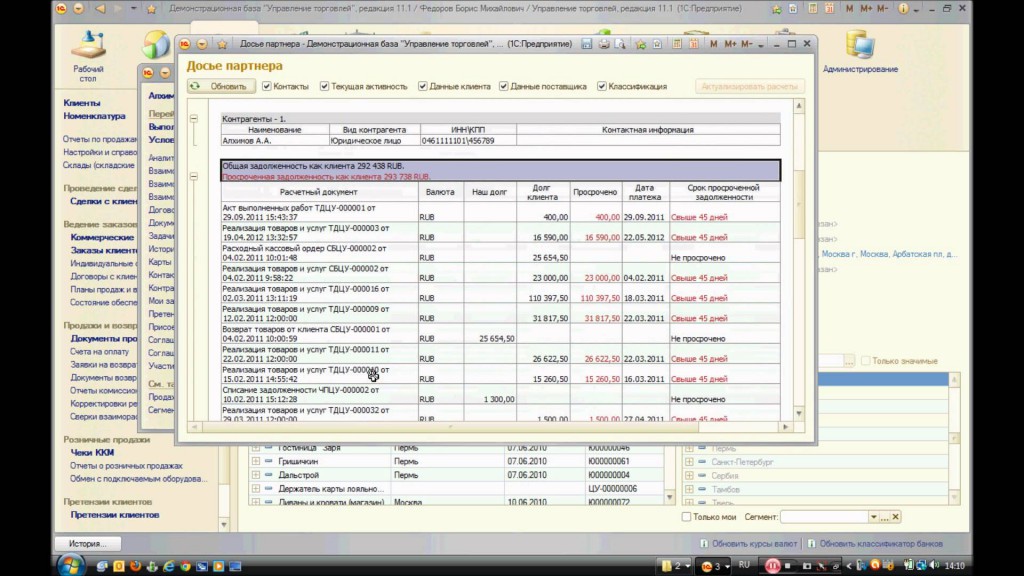Click the red pause recorder icon in taskbar
The width and height of the screenshot is (1024, 576).
click(x=773, y=566)
